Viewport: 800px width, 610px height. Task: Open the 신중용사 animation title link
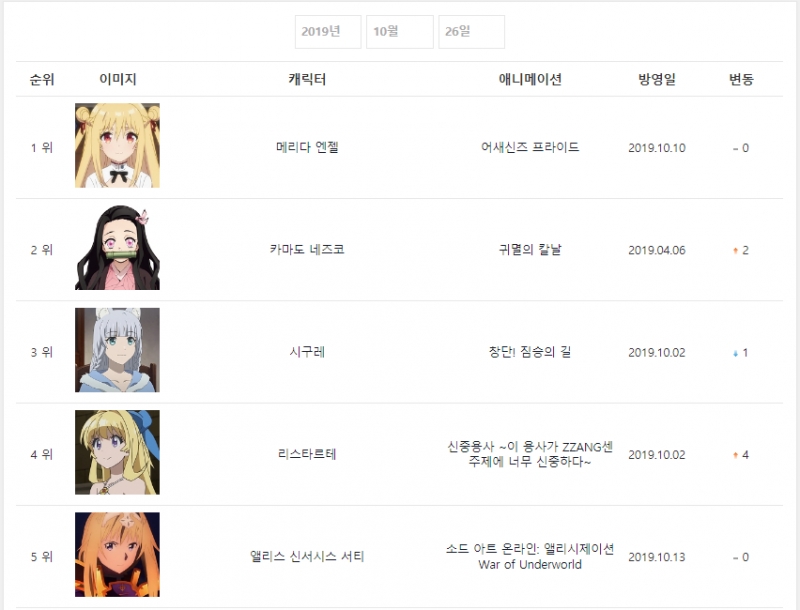(530, 454)
